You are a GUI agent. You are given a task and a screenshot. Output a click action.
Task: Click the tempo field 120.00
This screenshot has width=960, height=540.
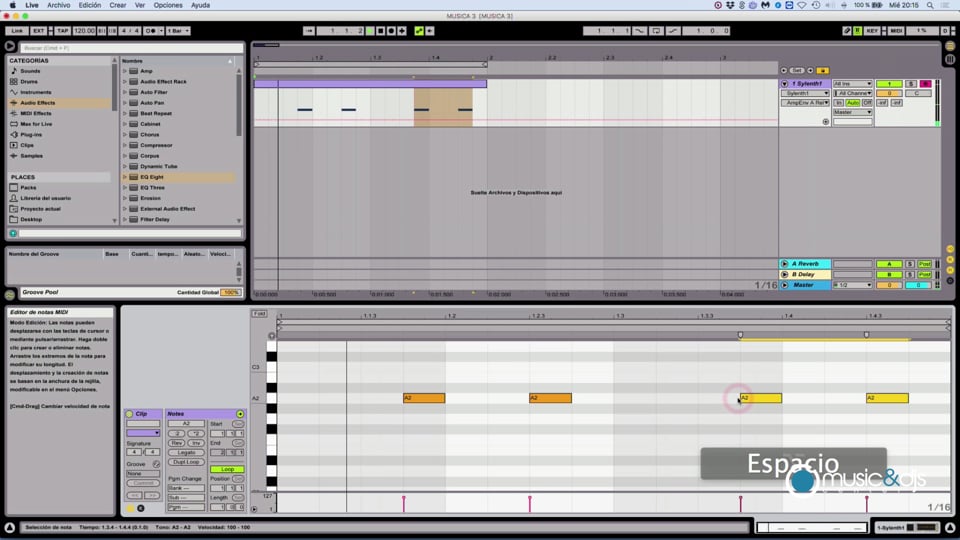84,31
